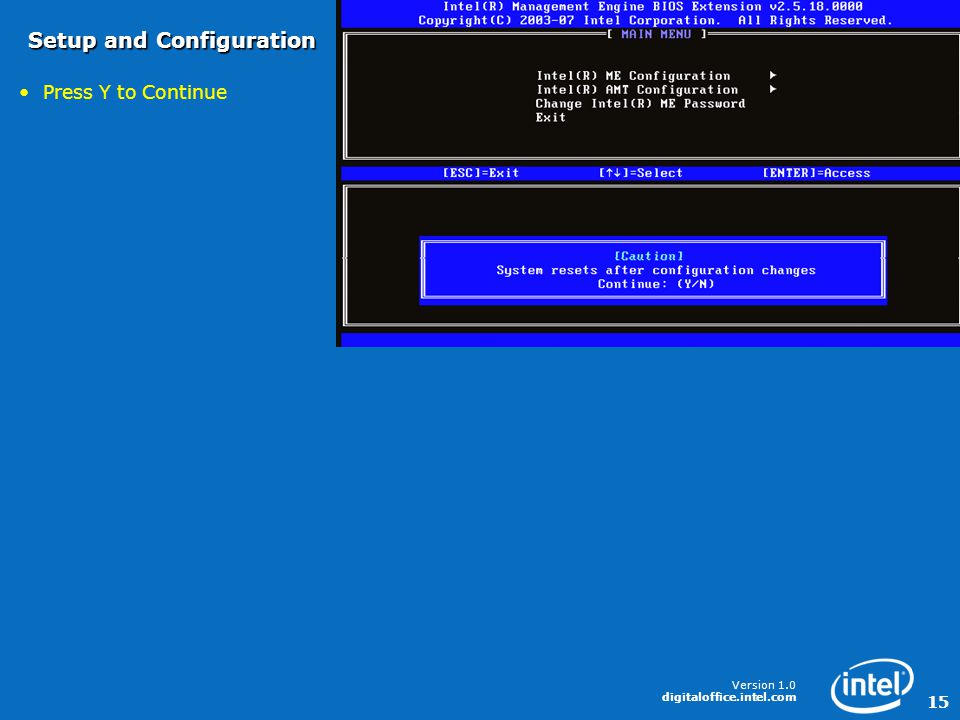Click the [ENTER]=Access hint
This screenshot has height=720, width=960.
pos(816,173)
